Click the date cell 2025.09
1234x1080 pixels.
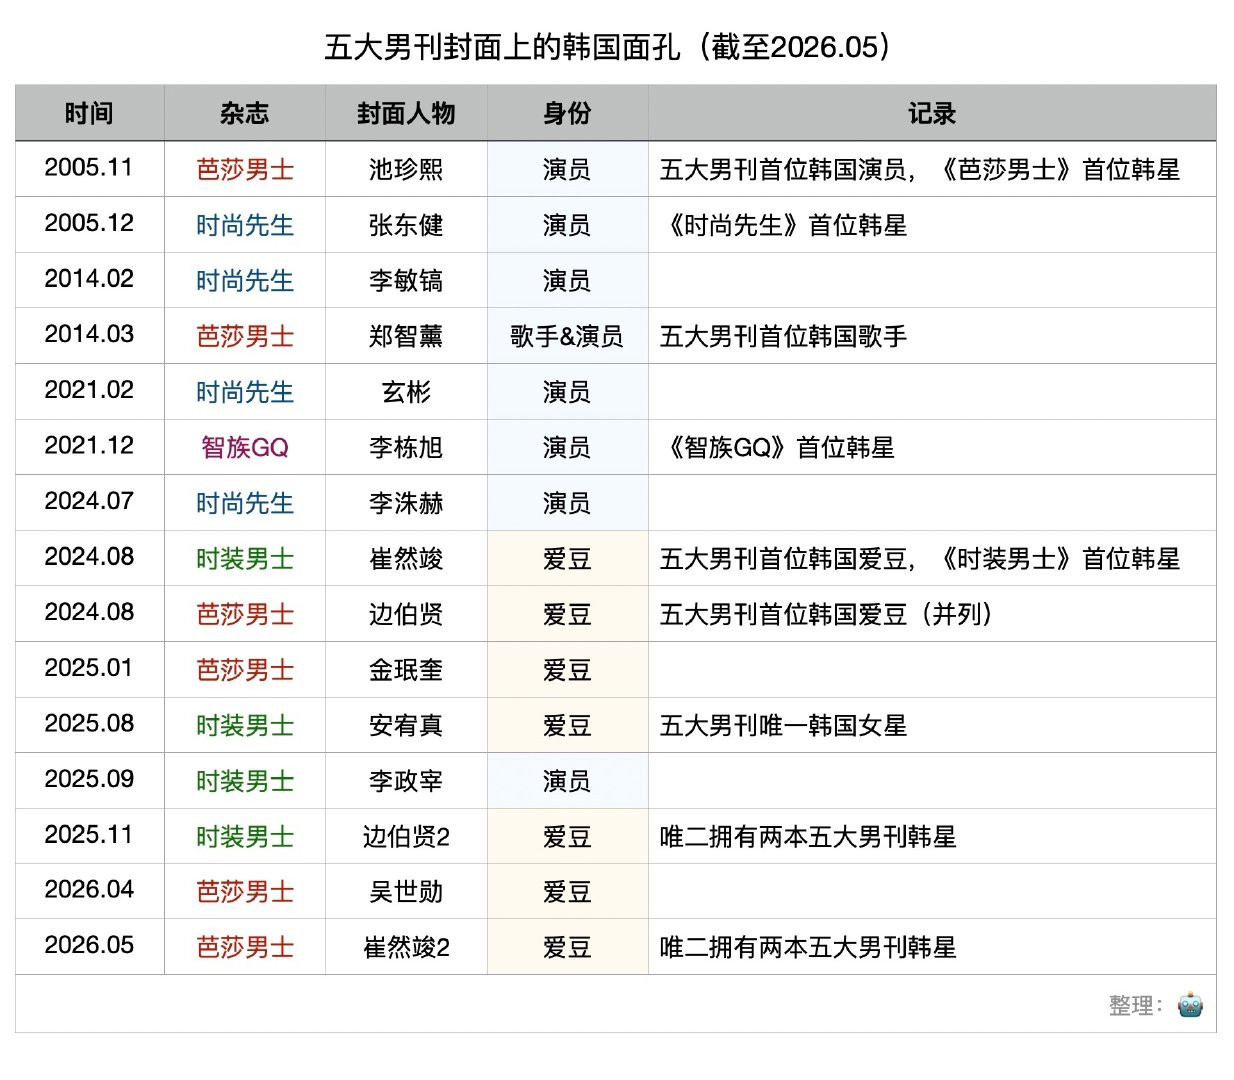[x=89, y=779]
